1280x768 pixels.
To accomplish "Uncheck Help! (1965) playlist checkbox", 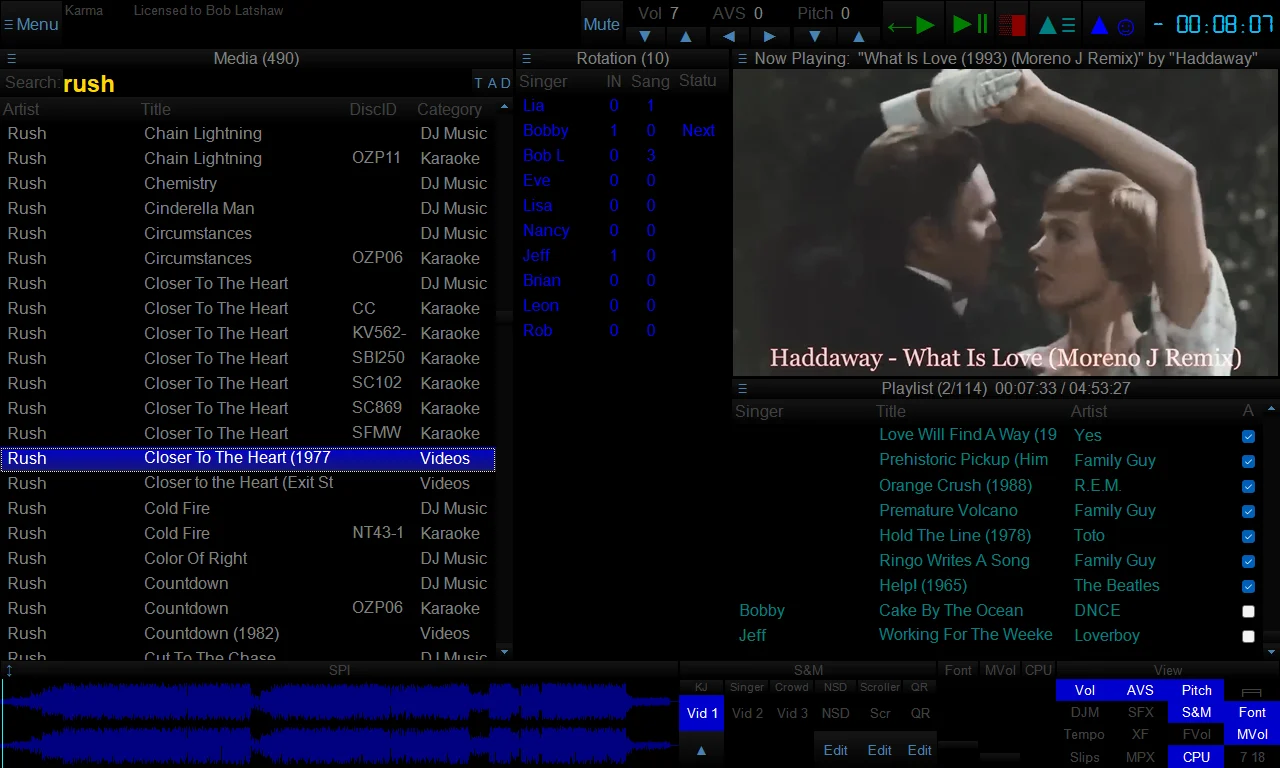I will [x=1248, y=586].
